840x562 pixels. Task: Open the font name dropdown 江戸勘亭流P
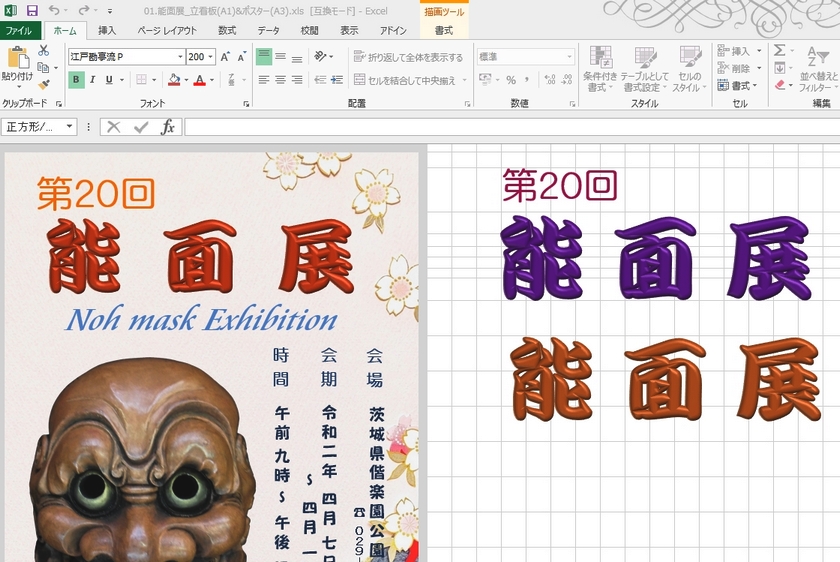[x=180, y=57]
